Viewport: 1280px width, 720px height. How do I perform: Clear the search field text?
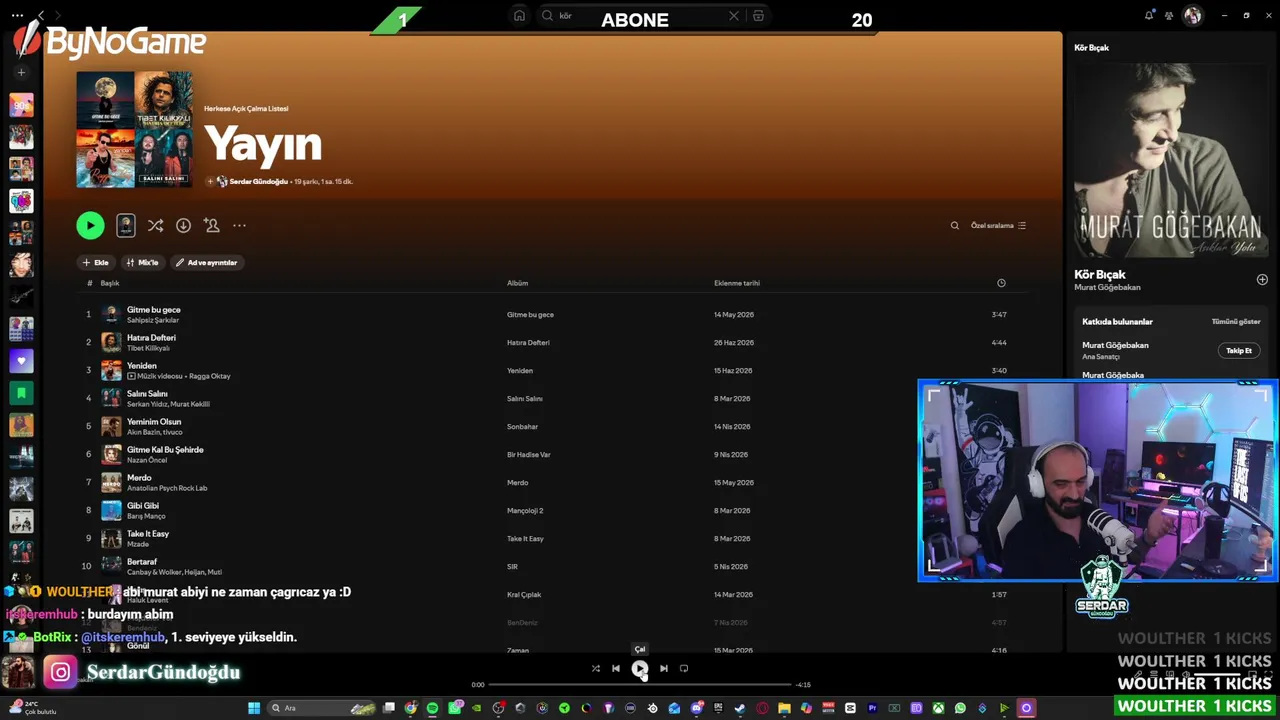pos(734,16)
